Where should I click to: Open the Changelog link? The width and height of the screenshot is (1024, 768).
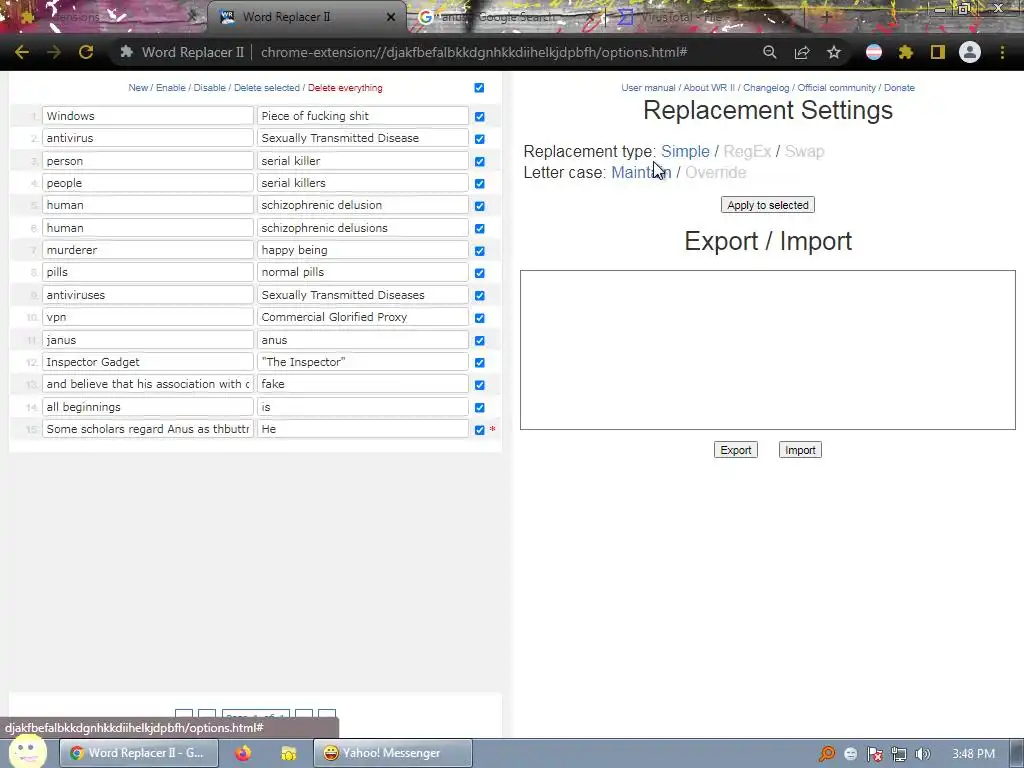(766, 88)
